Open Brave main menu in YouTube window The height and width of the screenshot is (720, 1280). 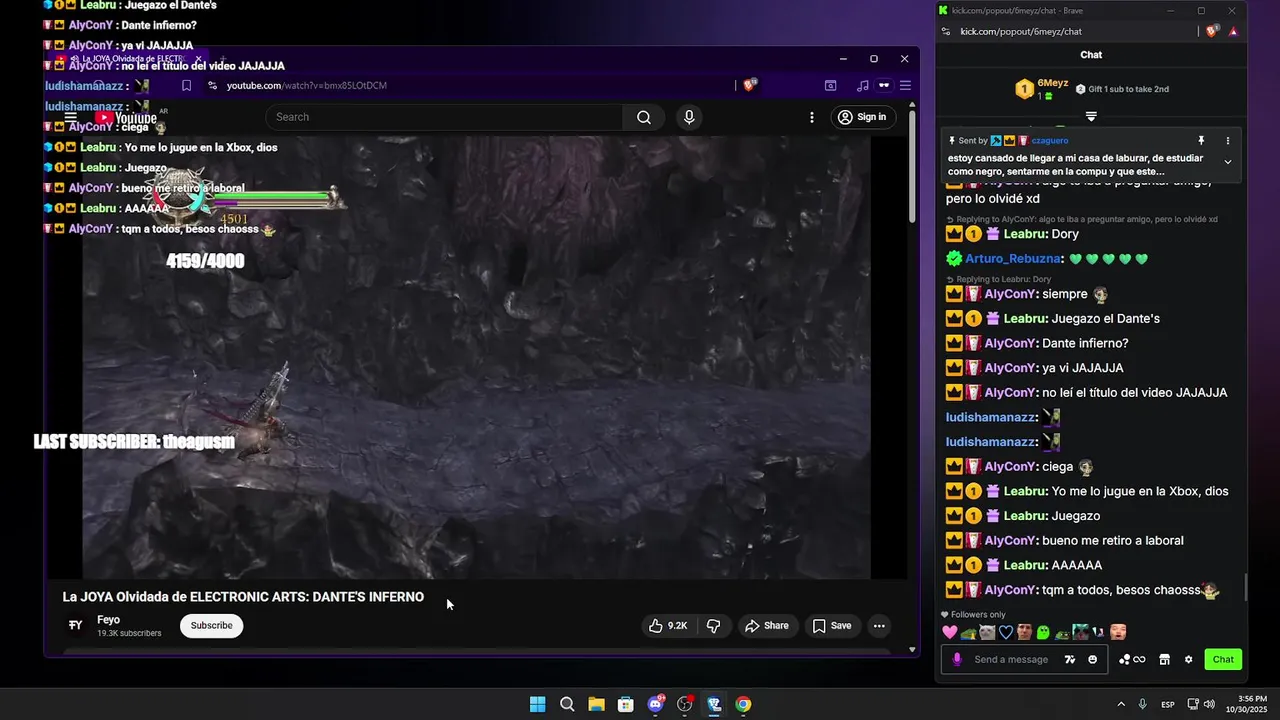[x=905, y=86]
